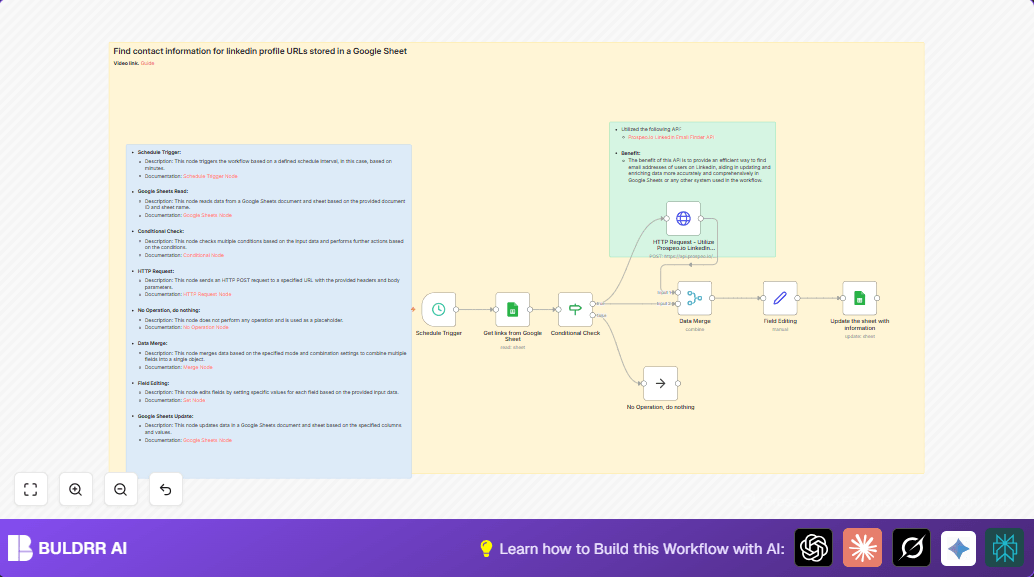Click the Conditional Check false output connector

pos(593,315)
